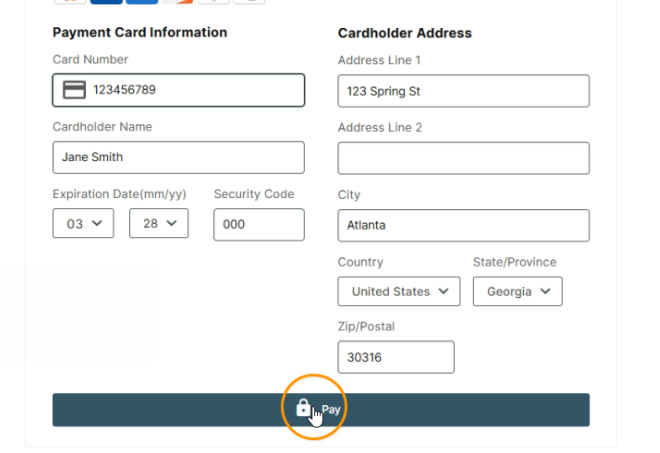660x453 pixels.
Task: Select the Zip/Postal field with 30316
Action: click(x=395, y=357)
